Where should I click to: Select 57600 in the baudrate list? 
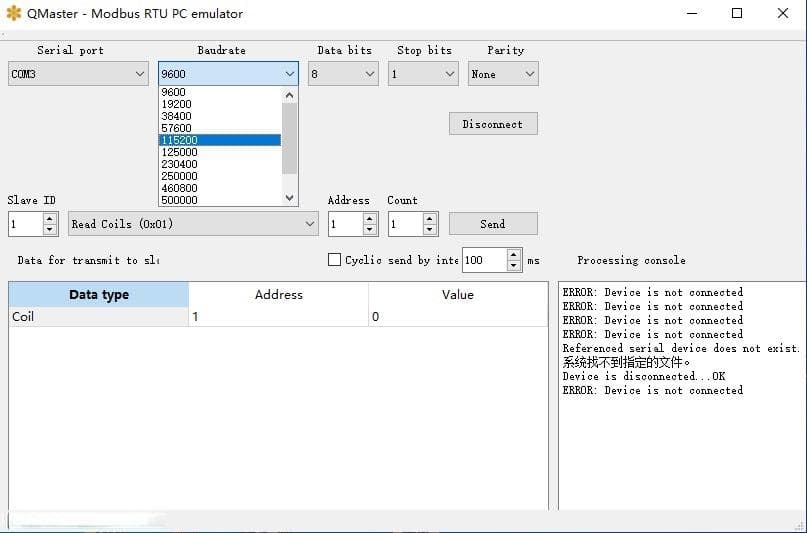(220, 128)
